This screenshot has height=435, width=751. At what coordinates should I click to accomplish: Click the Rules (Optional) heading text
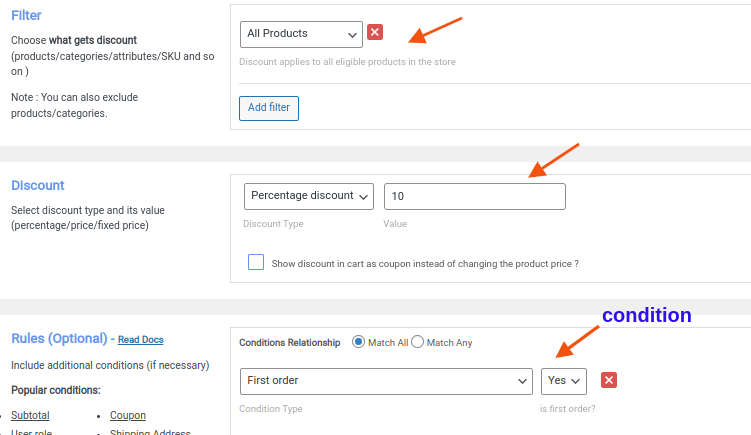pos(58,339)
